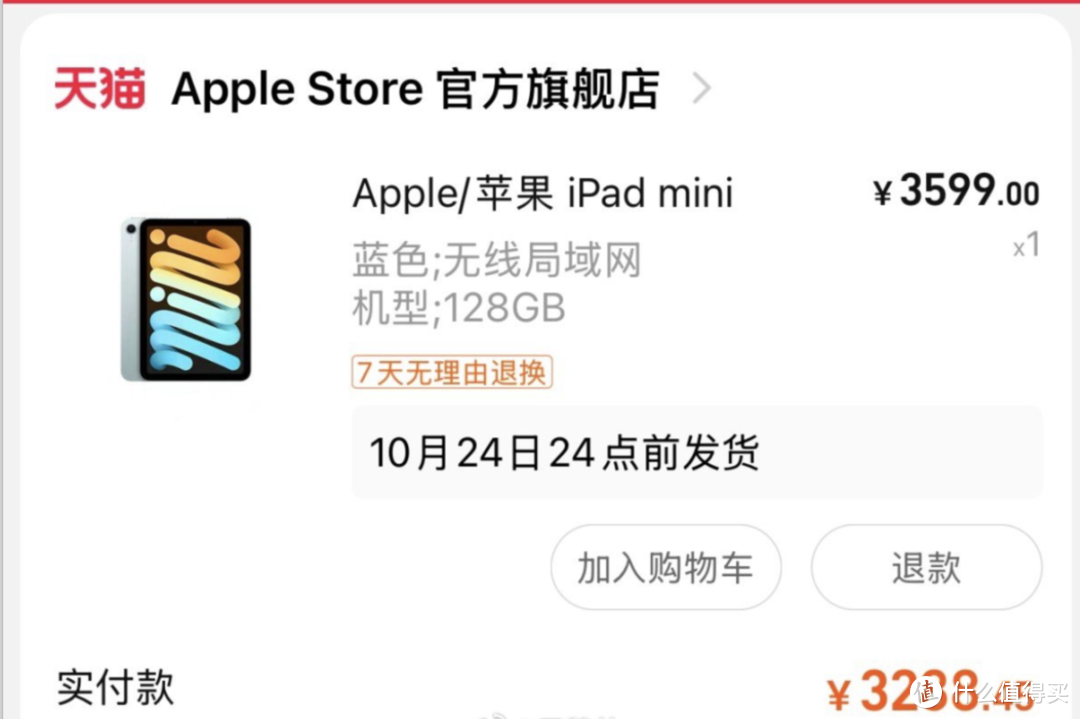The image size is (1080, 719).
Task: Tap the 实付款 label
Action: click(115, 687)
